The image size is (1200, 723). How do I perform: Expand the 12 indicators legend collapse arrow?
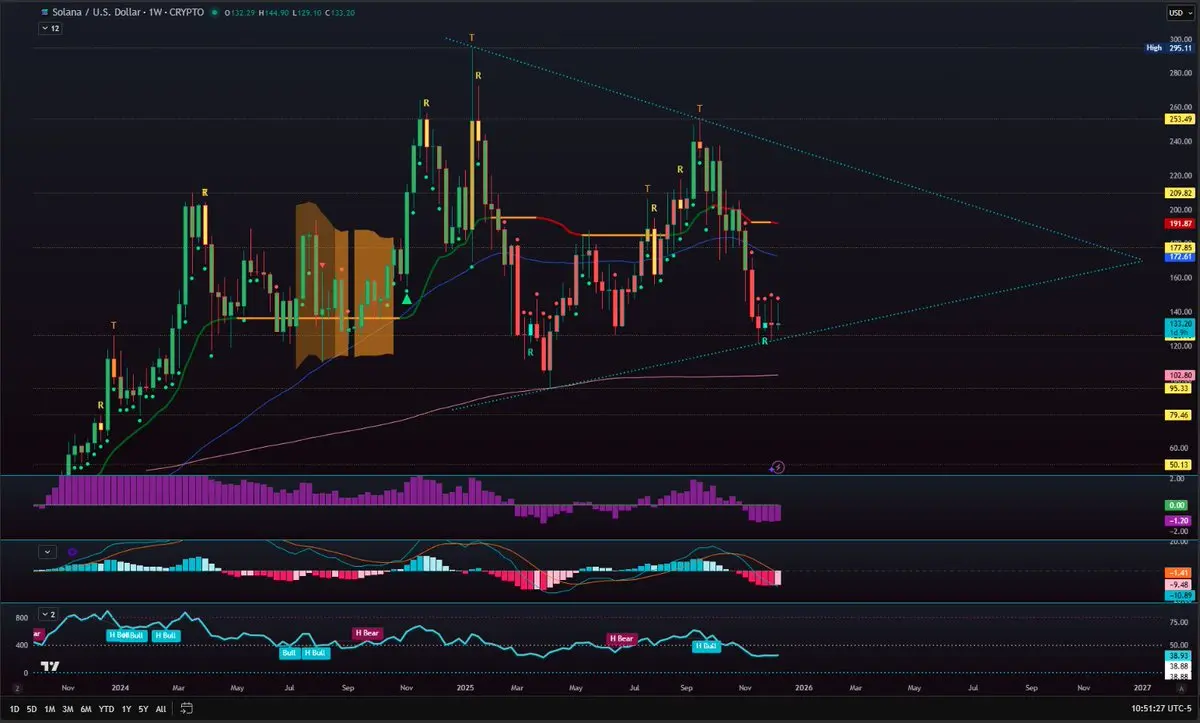[x=50, y=29]
